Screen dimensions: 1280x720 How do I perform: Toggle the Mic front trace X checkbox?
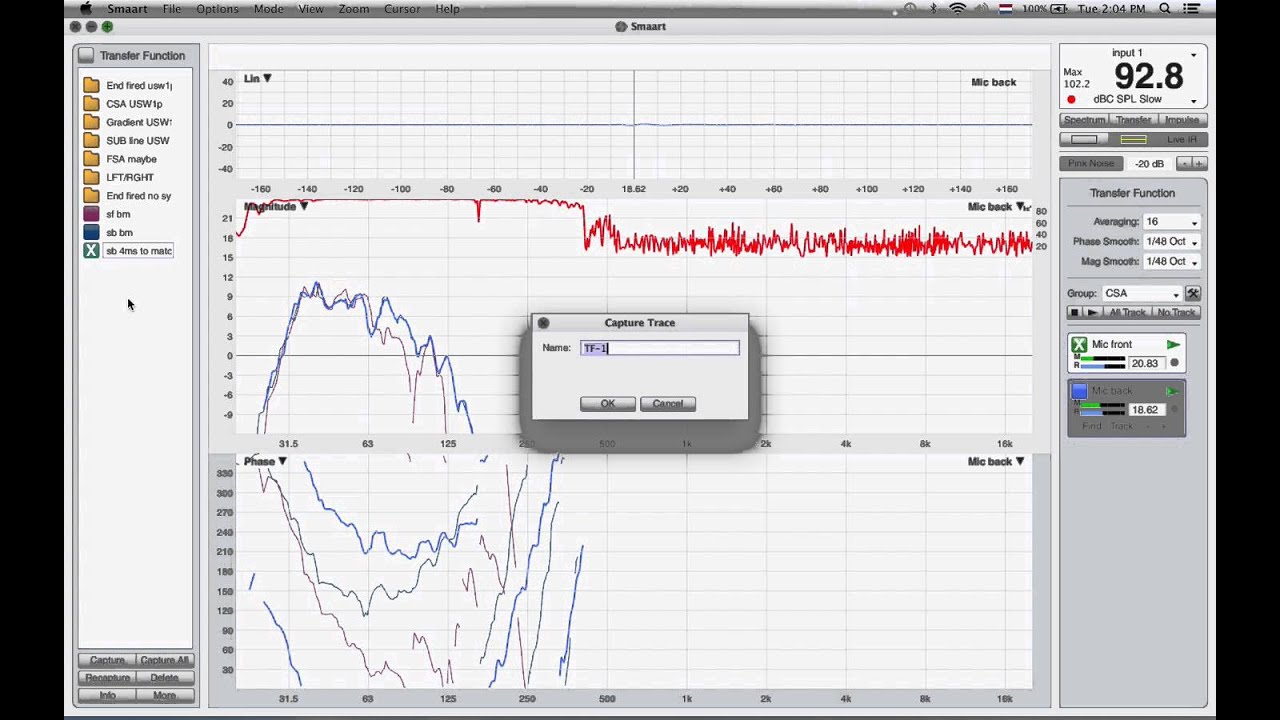click(1079, 344)
